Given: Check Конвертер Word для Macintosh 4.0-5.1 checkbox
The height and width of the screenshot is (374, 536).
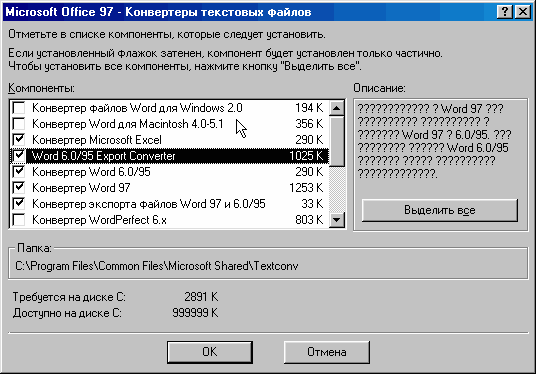Looking at the screenshot, I should click(19, 124).
